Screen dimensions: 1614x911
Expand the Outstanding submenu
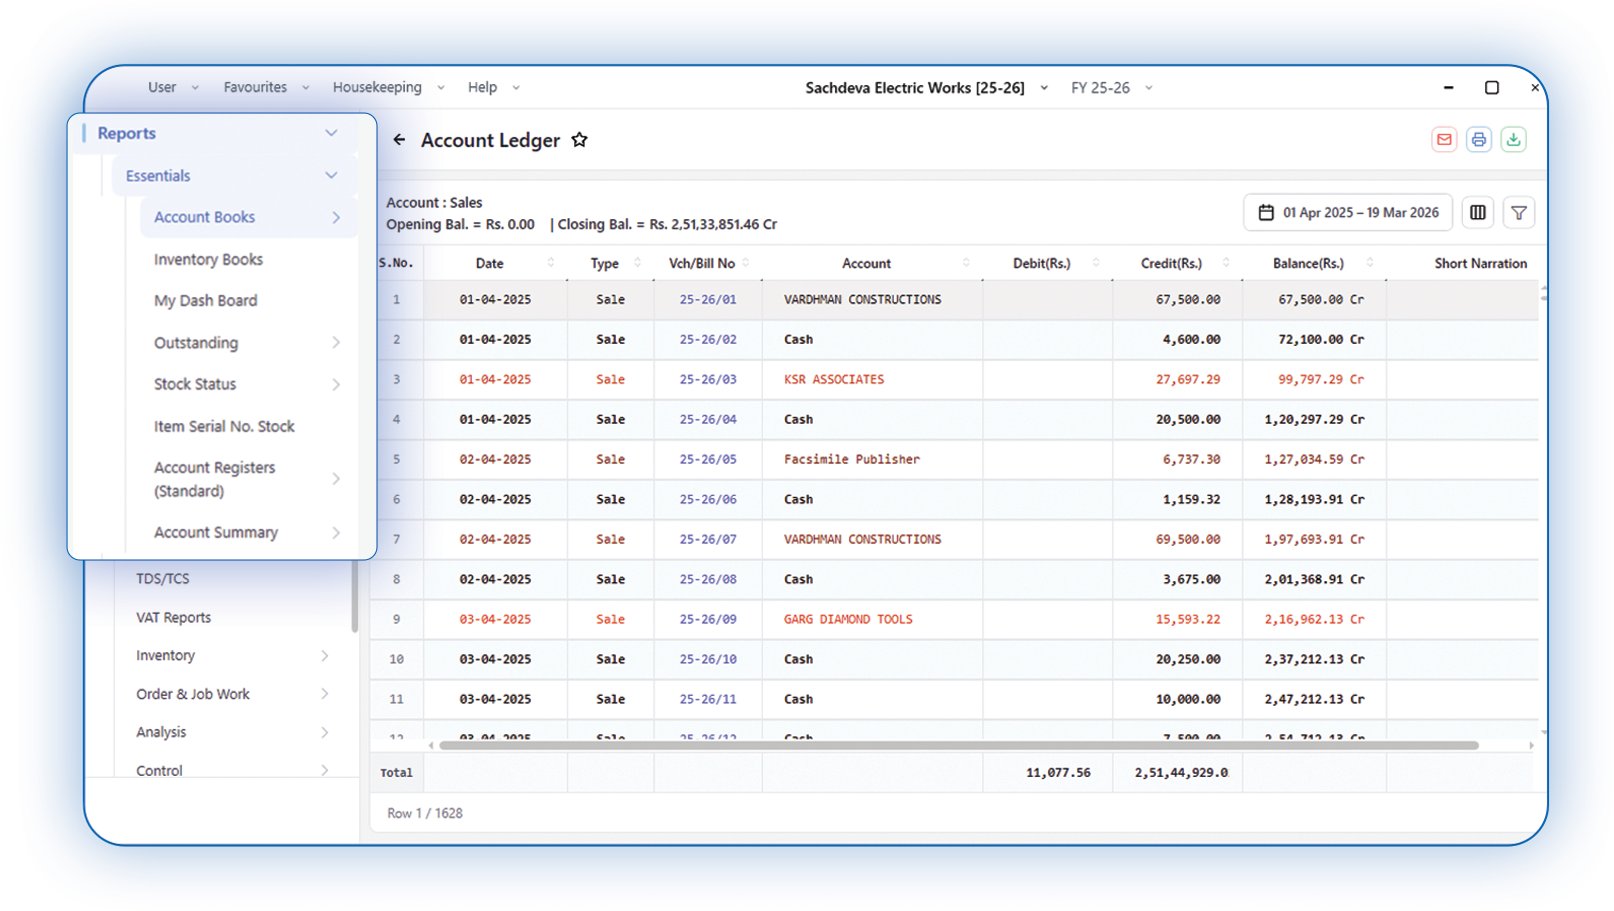(x=336, y=343)
